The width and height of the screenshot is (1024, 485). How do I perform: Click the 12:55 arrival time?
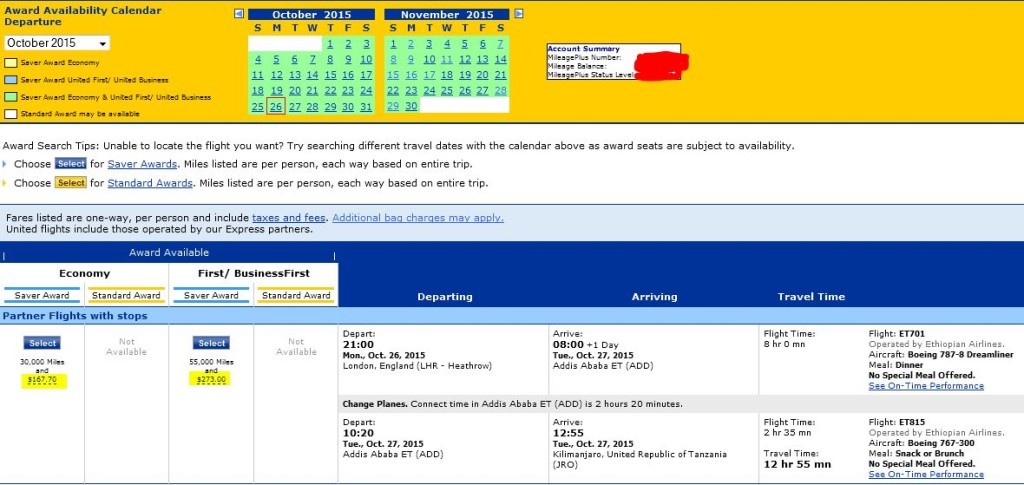tap(568, 433)
